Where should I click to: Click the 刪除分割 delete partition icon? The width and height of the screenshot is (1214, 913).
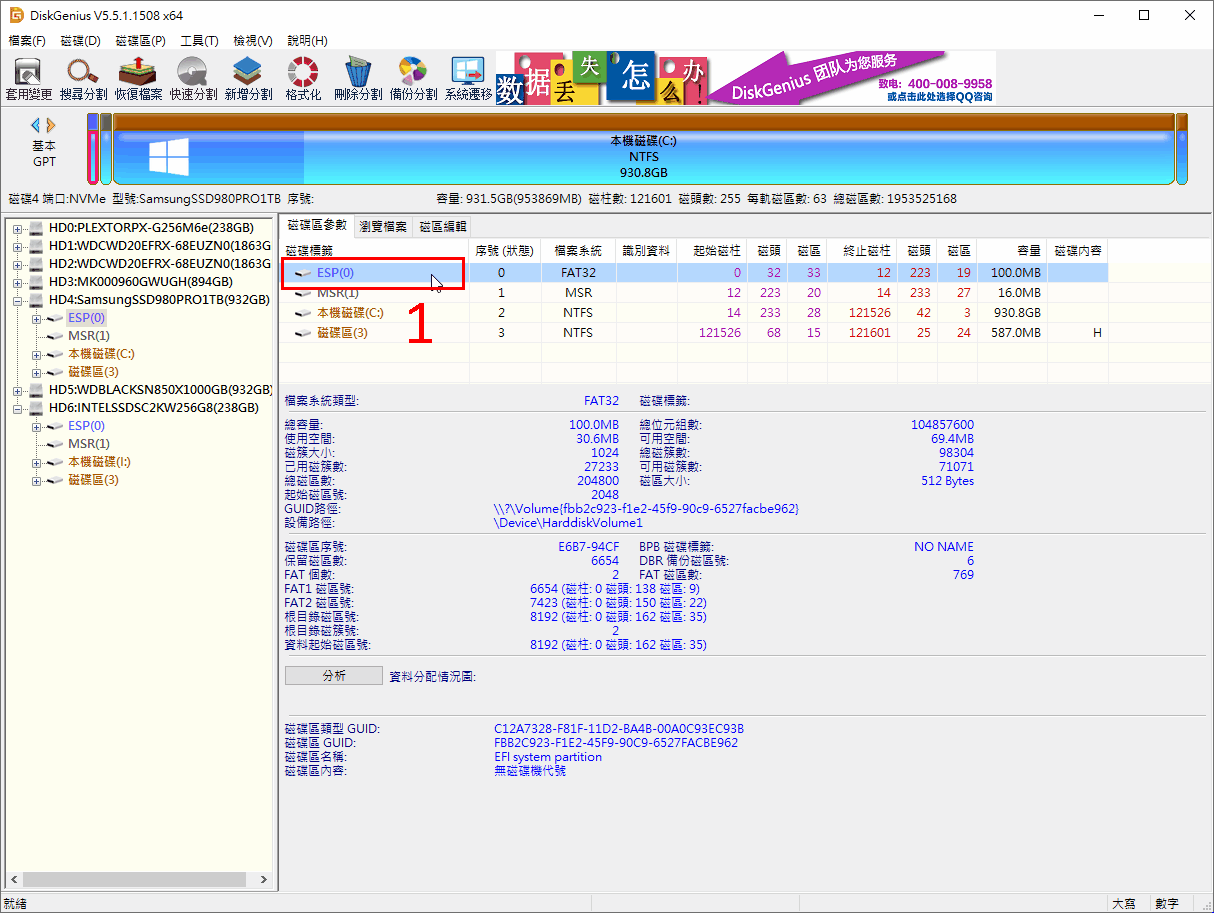pyautogui.click(x=358, y=80)
